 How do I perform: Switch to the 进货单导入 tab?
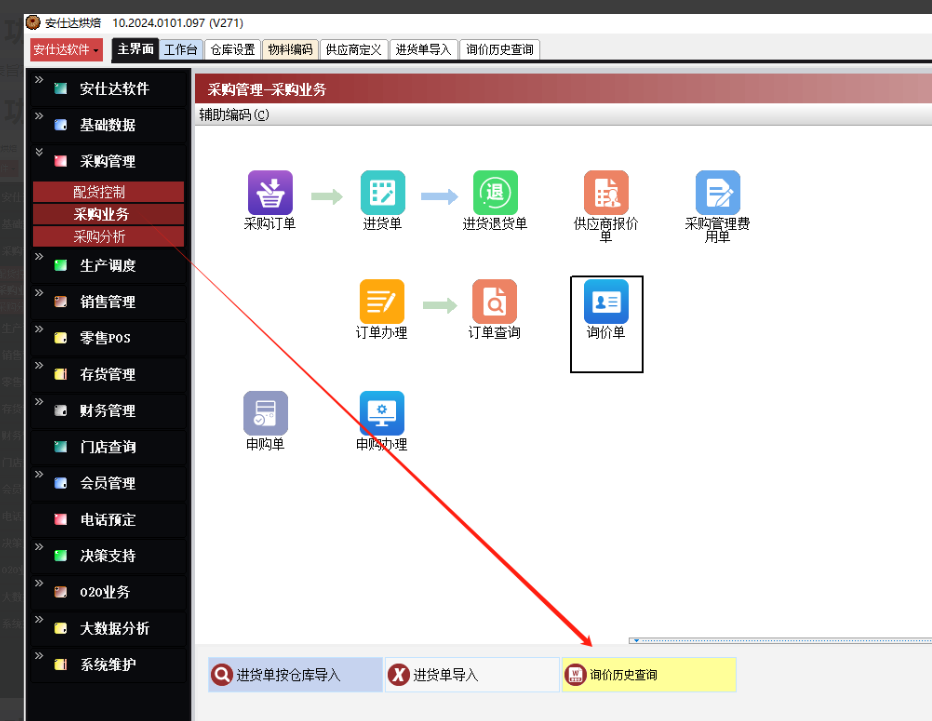point(423,49)
